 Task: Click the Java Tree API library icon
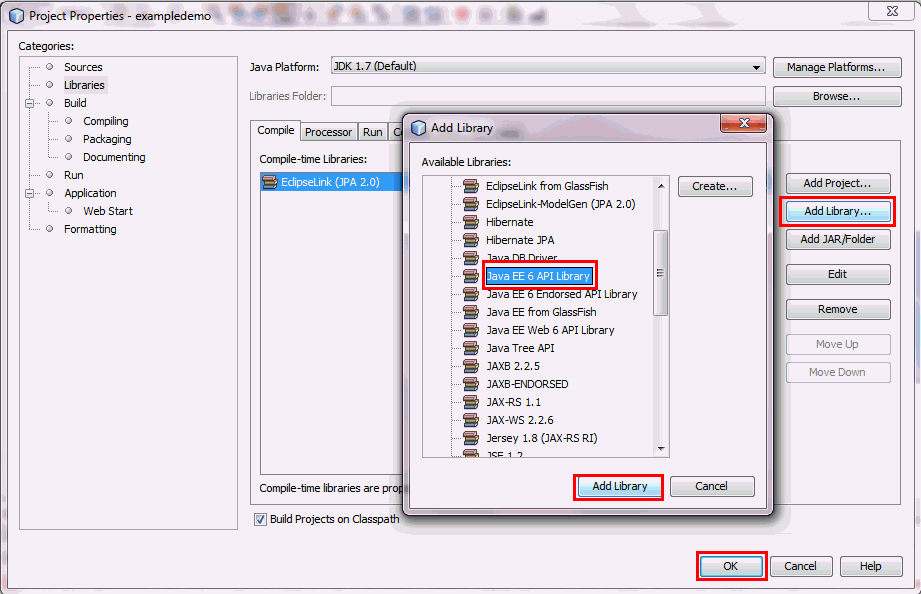tap(470, 348)
